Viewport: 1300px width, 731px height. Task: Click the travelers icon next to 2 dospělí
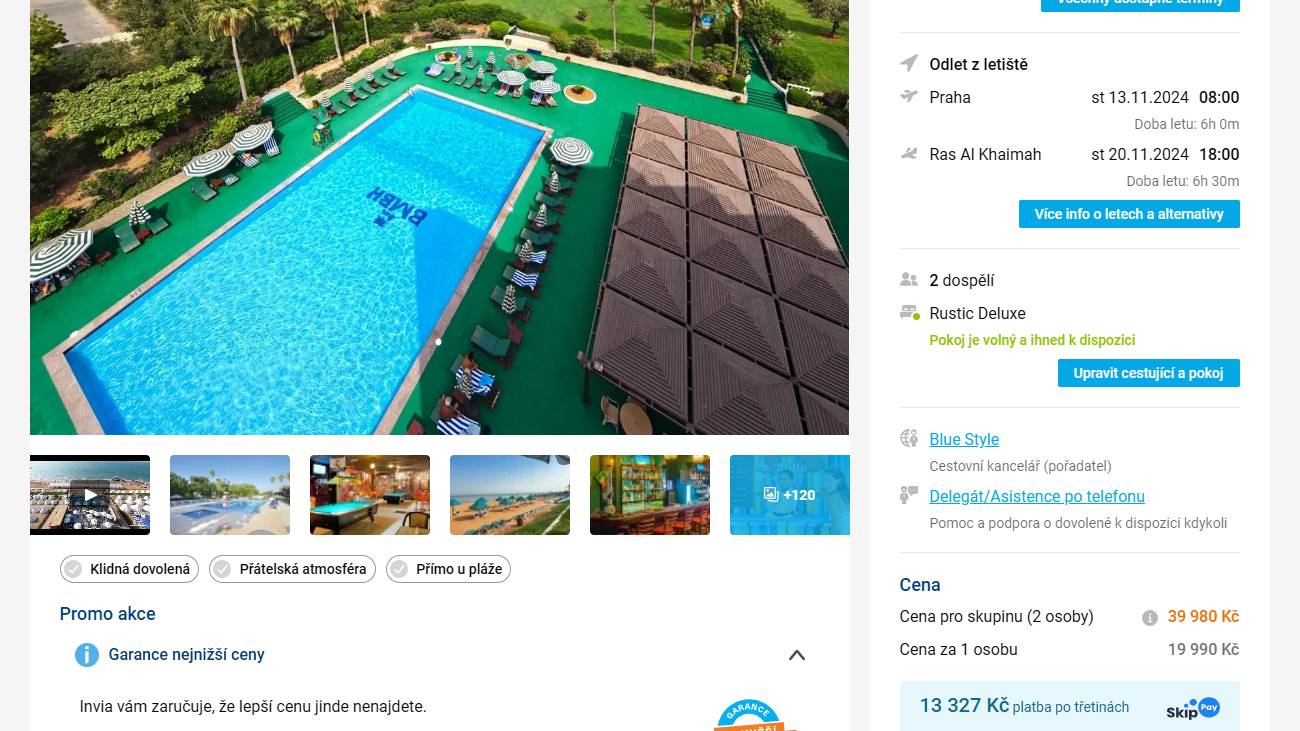pos(909,280)
